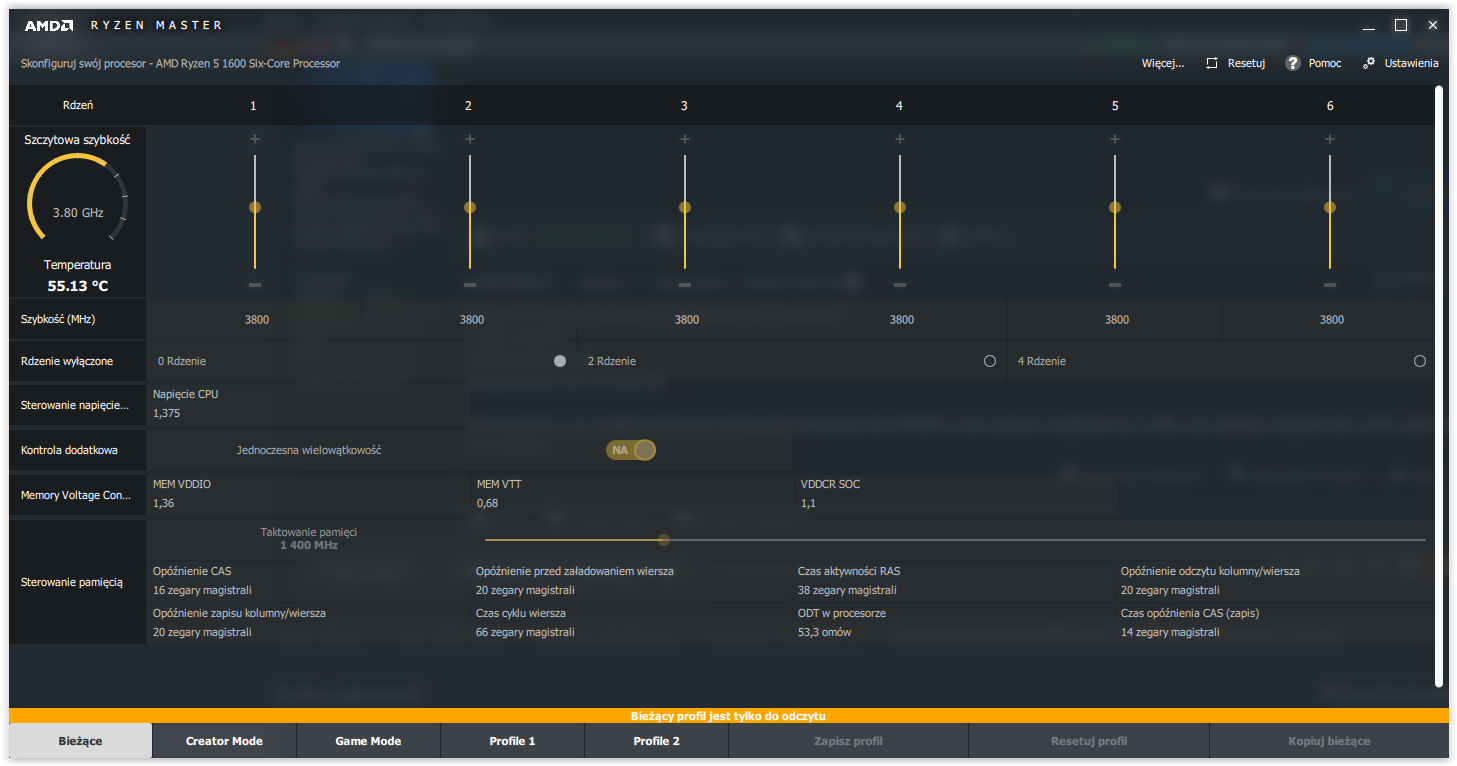The height and width of the screenshot is (766, 1457).
Task: Click the minus icon below core 1 slider
Action: tap(255, 285)
